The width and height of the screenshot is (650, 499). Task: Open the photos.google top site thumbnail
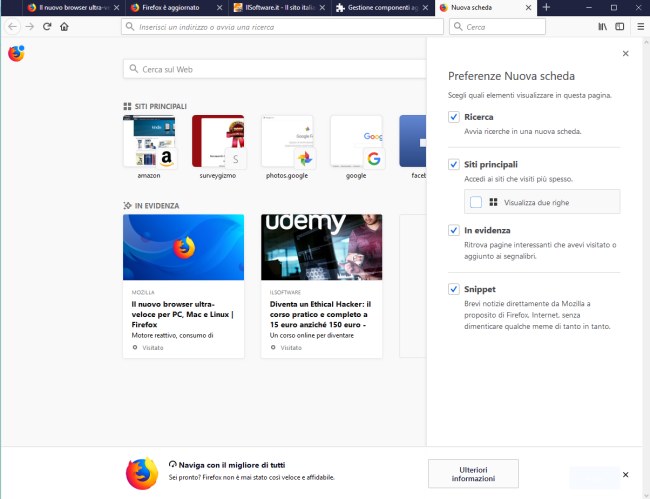pos(287,141)
